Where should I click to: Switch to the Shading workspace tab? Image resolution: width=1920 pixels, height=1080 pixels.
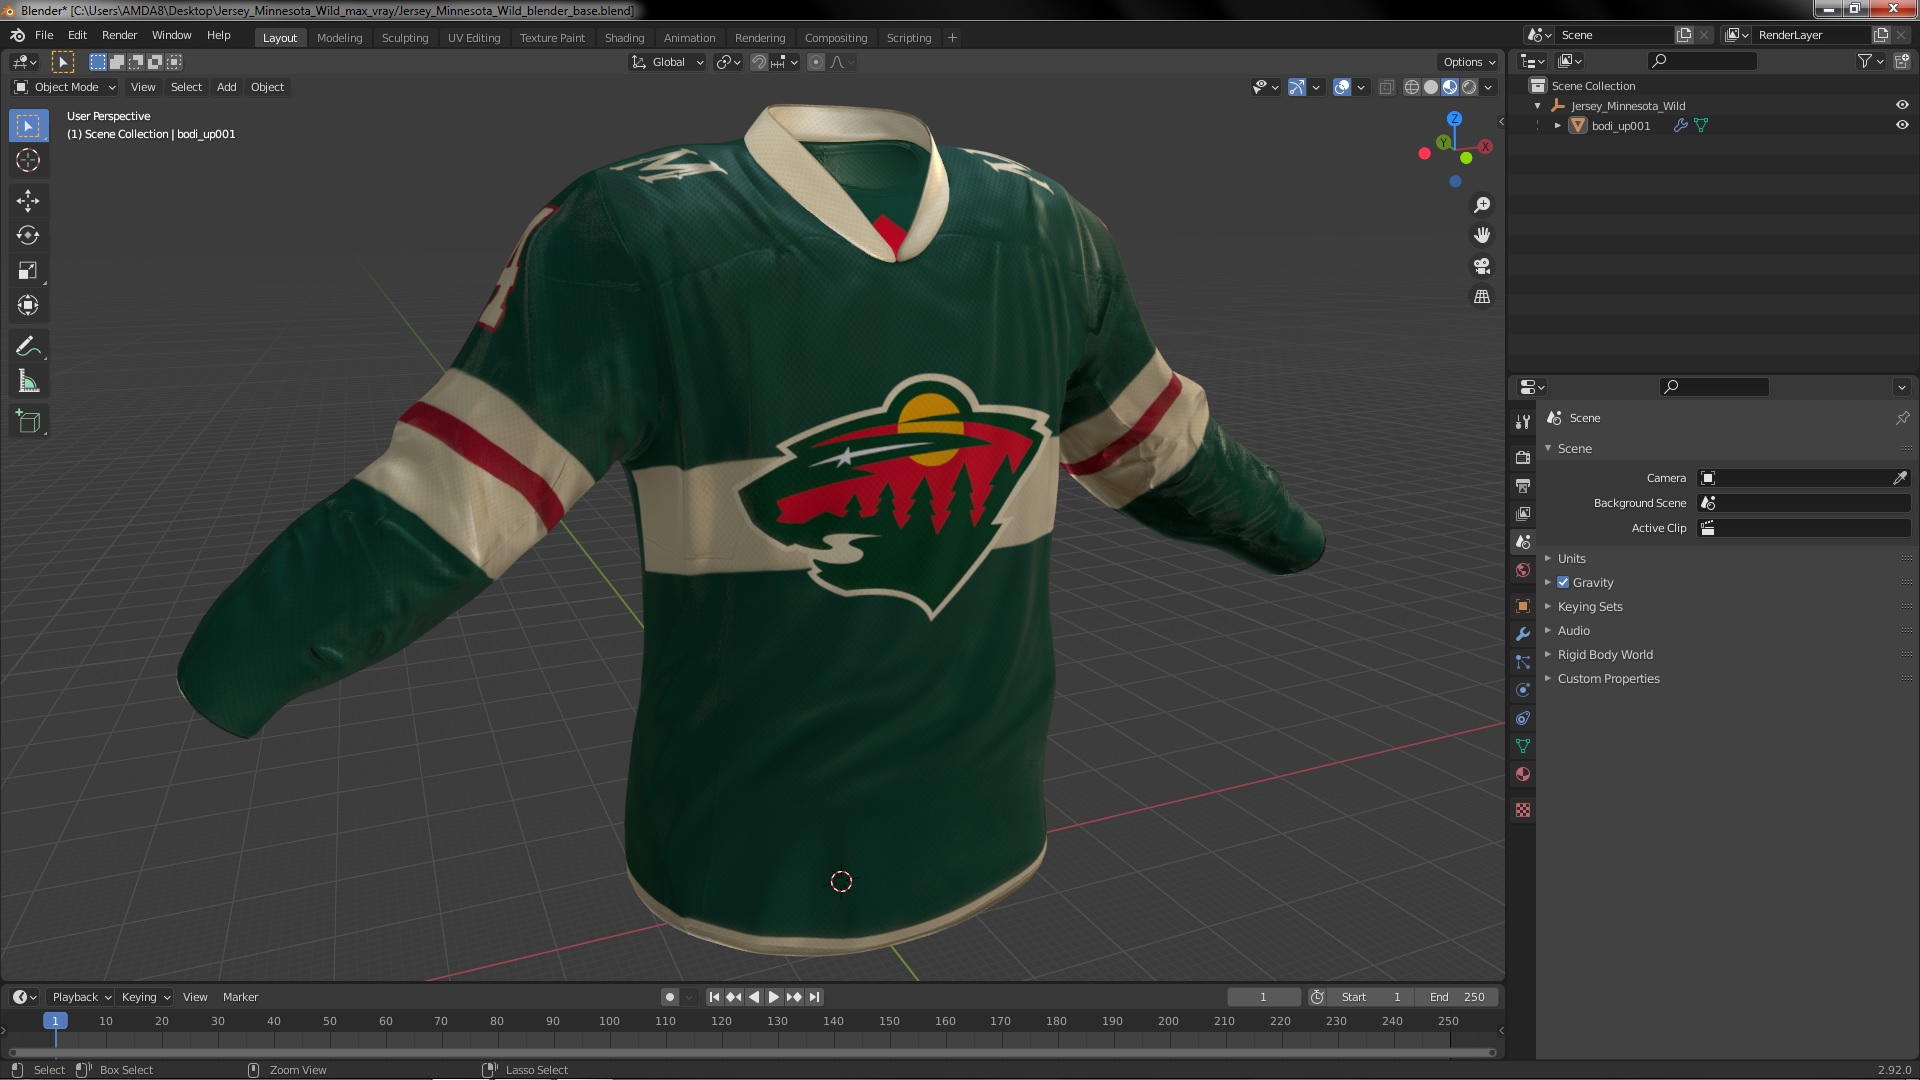coord(624,38)
